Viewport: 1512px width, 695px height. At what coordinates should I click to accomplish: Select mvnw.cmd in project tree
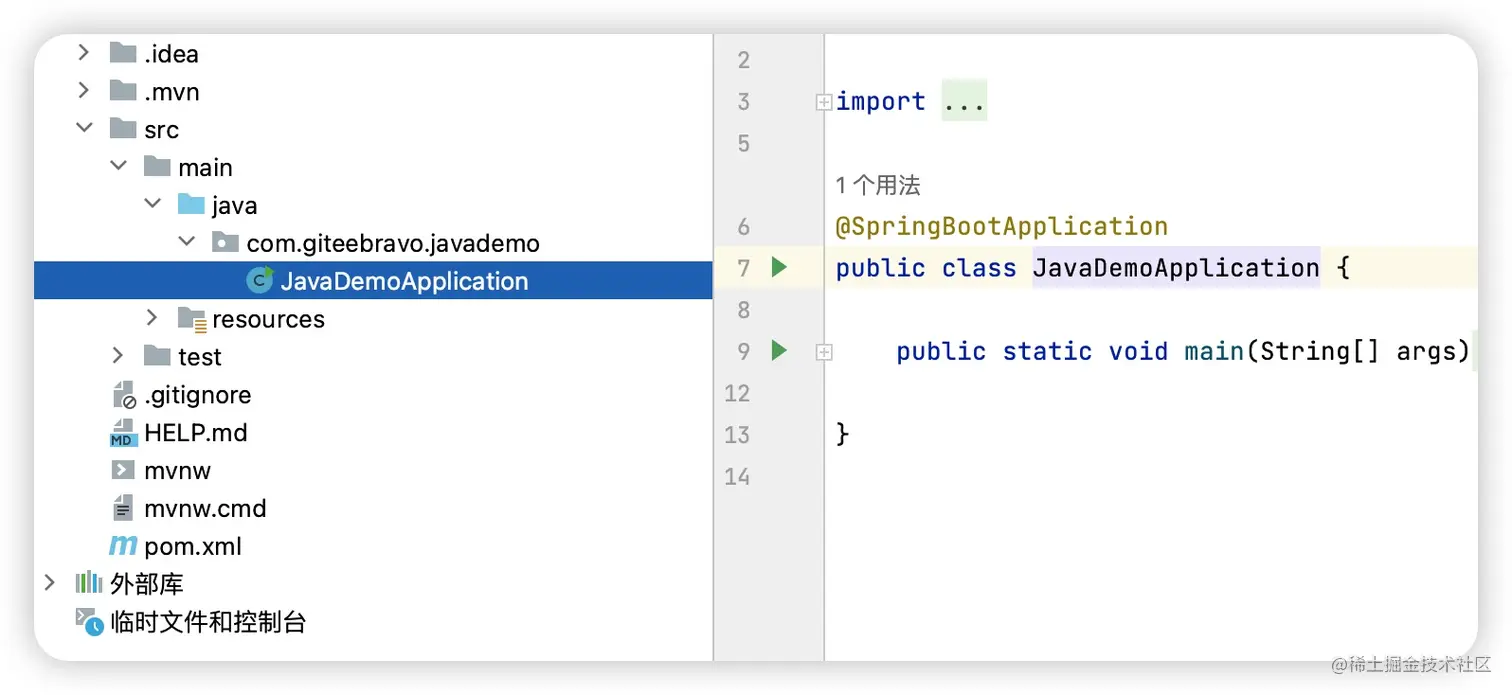205,508
